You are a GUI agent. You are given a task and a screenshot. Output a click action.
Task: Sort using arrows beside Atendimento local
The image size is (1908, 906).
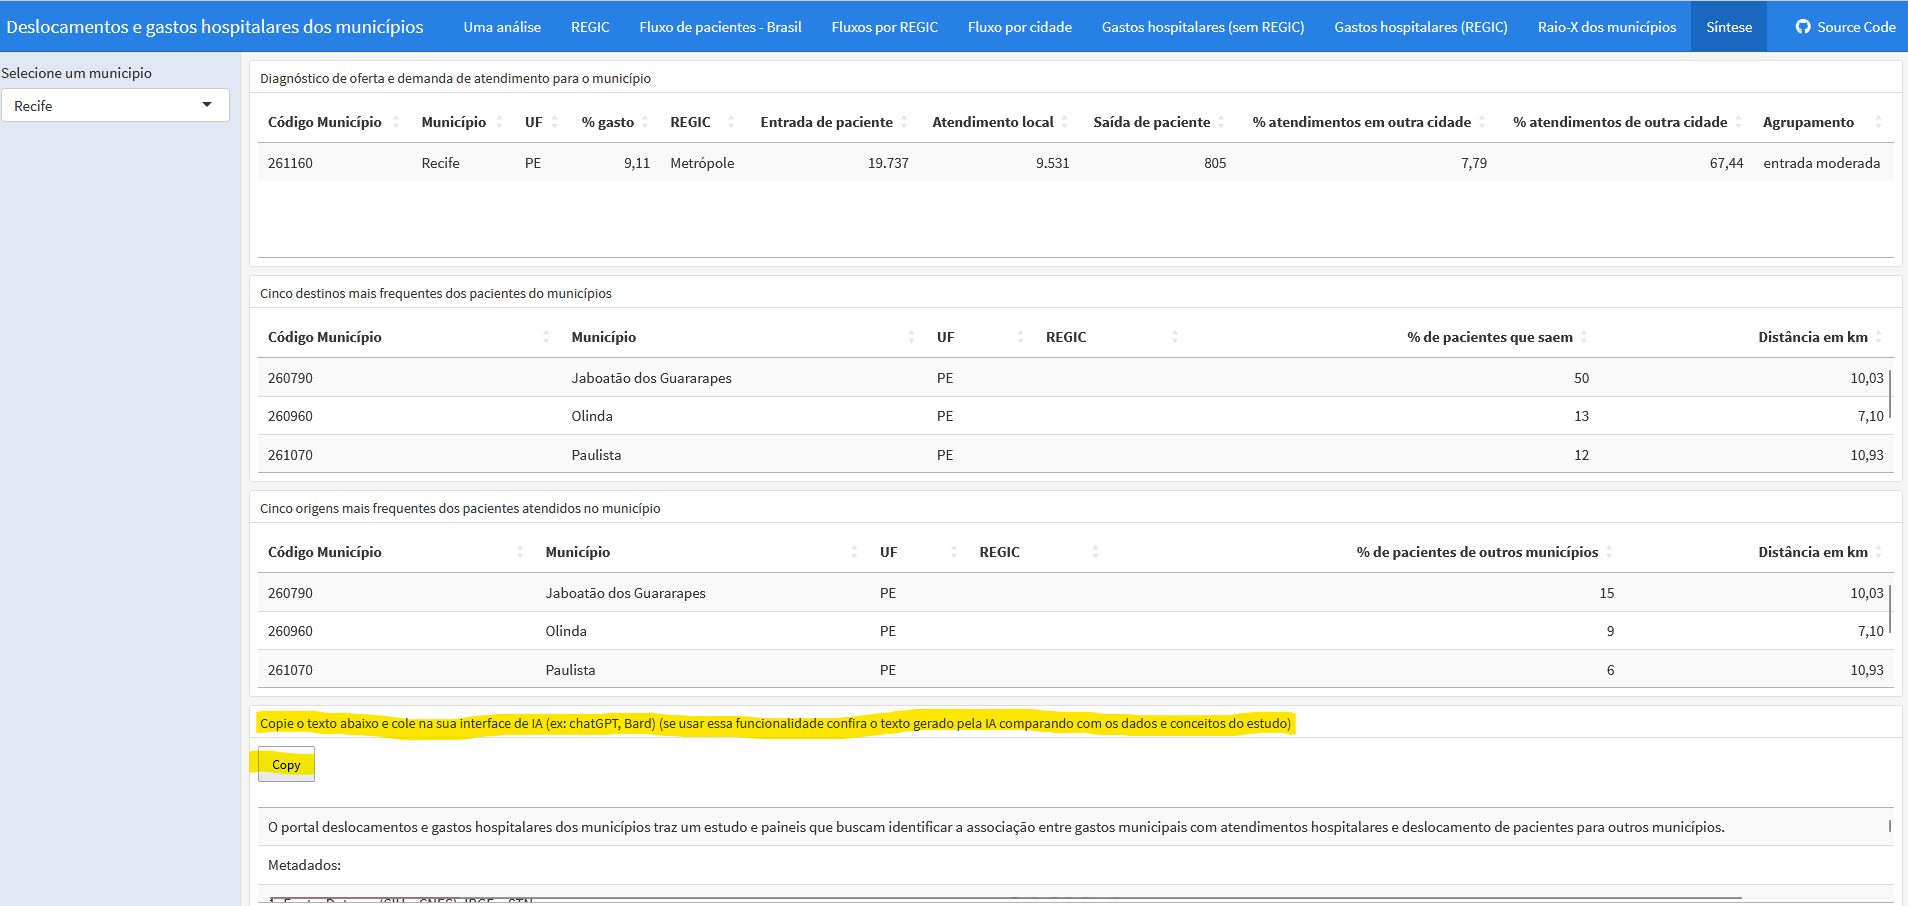coord(1065,122)
